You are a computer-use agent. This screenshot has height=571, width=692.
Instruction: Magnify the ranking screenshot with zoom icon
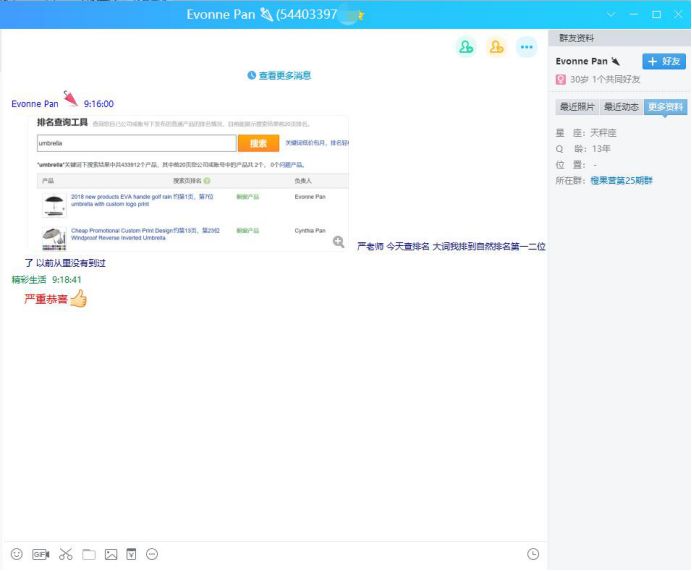338,241
